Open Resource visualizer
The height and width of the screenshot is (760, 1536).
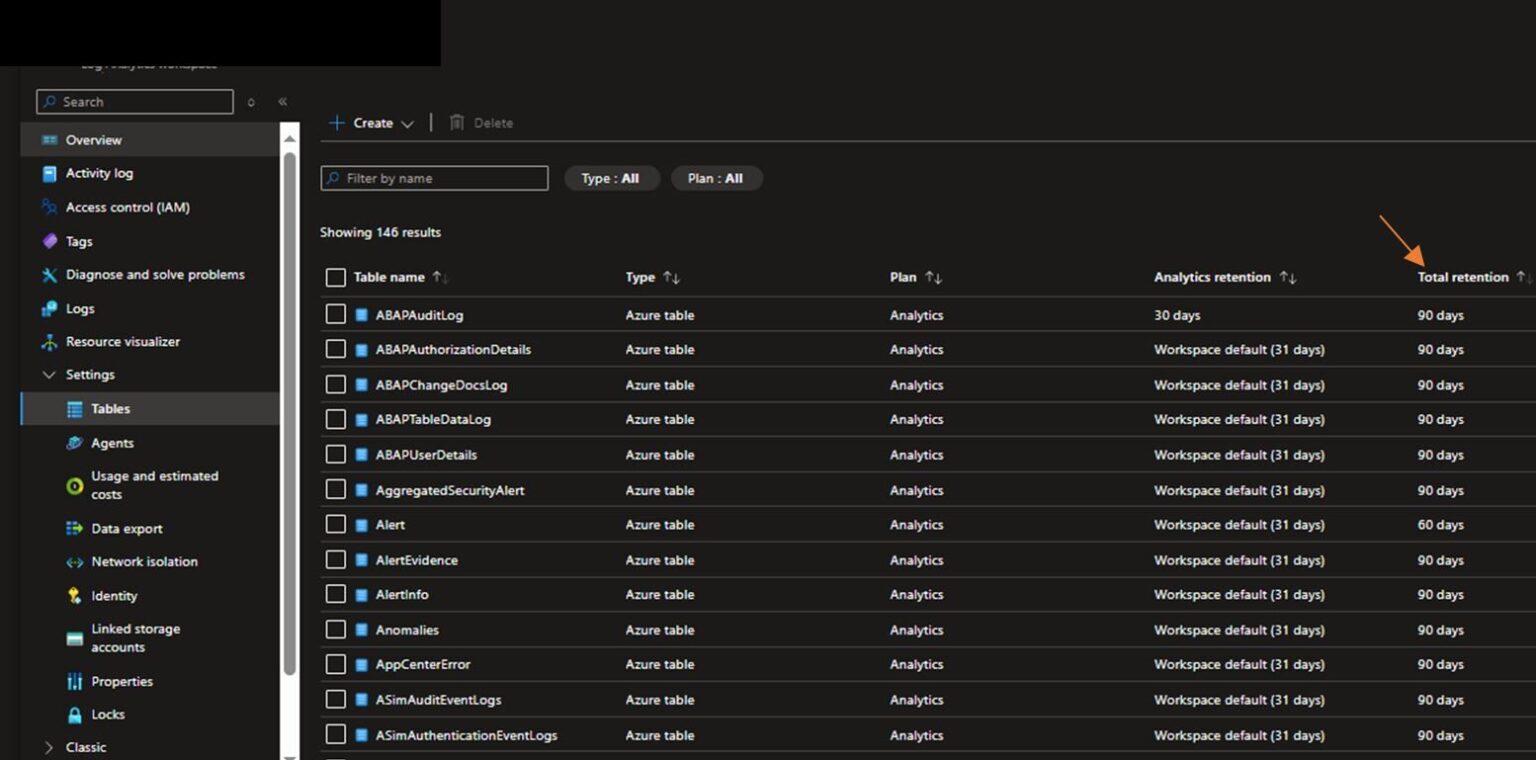[x=121, y=341]
